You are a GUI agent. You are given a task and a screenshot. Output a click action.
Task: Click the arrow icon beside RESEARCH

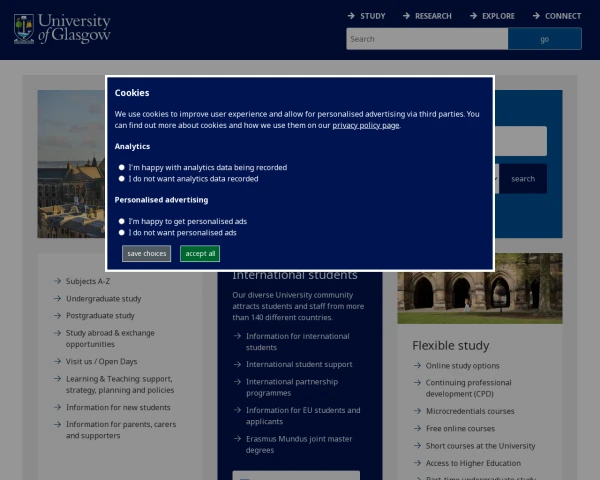406,16
